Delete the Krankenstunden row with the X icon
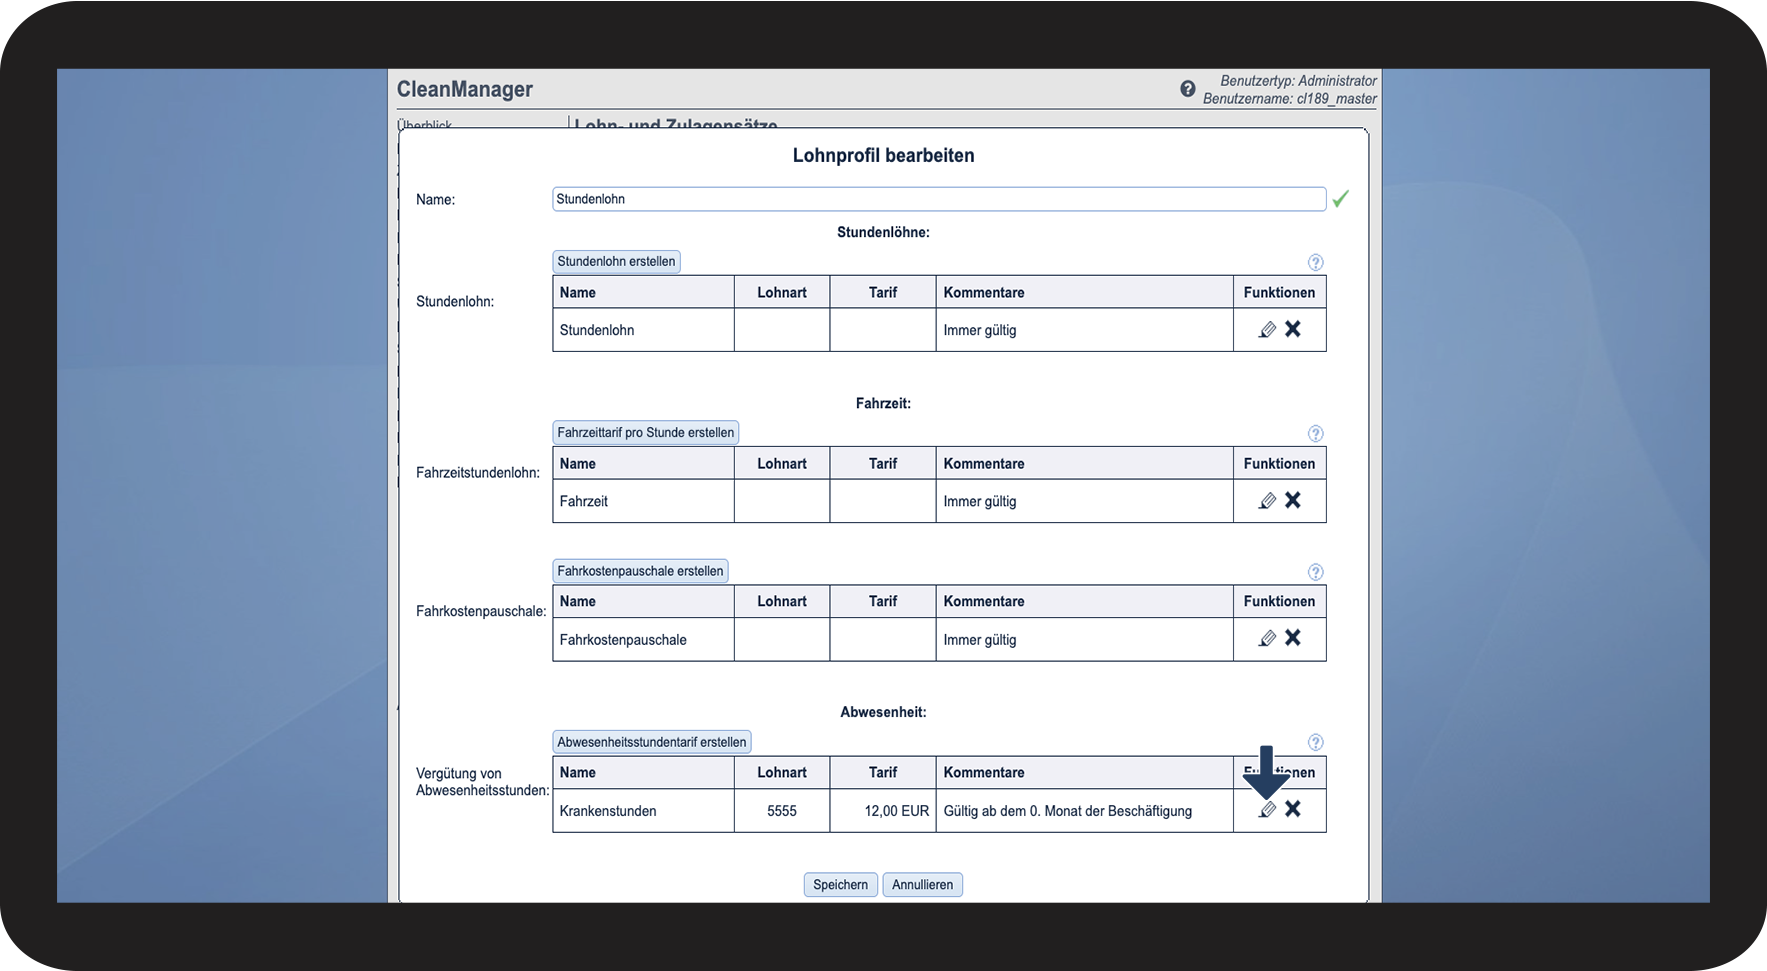The width and height of the screenshot is (1767, 971). [x=1293, y=809]
